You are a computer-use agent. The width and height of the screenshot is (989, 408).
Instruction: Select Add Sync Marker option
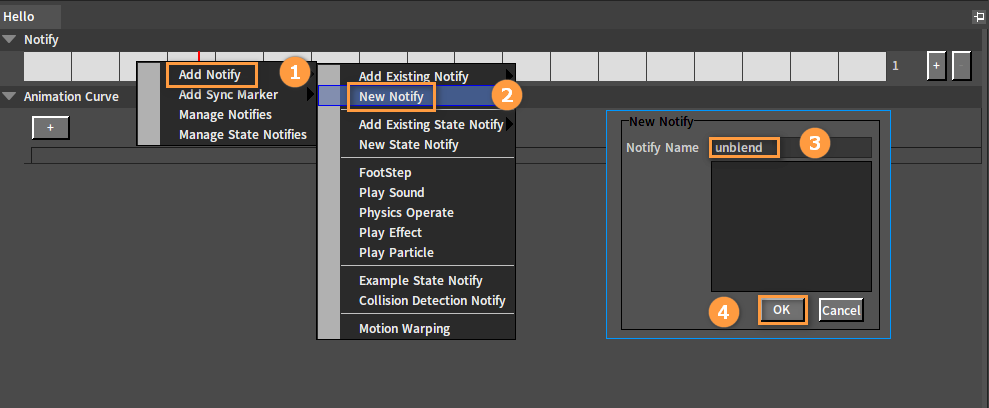point(228,95)
